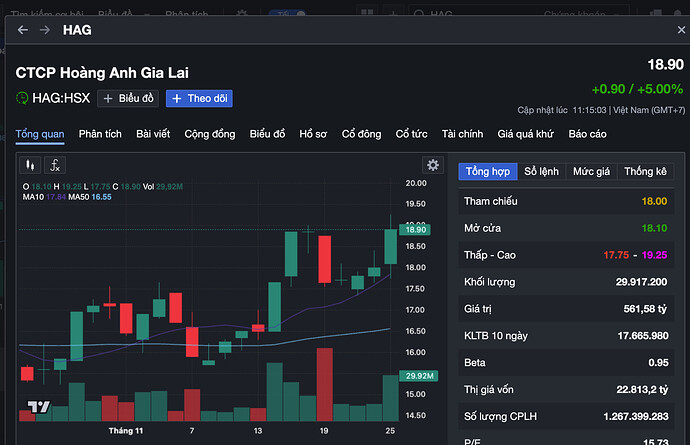This screenshot has width=690, height=445.
Task: Open the Giá quá khứ tab
Action: click(526, 134)
